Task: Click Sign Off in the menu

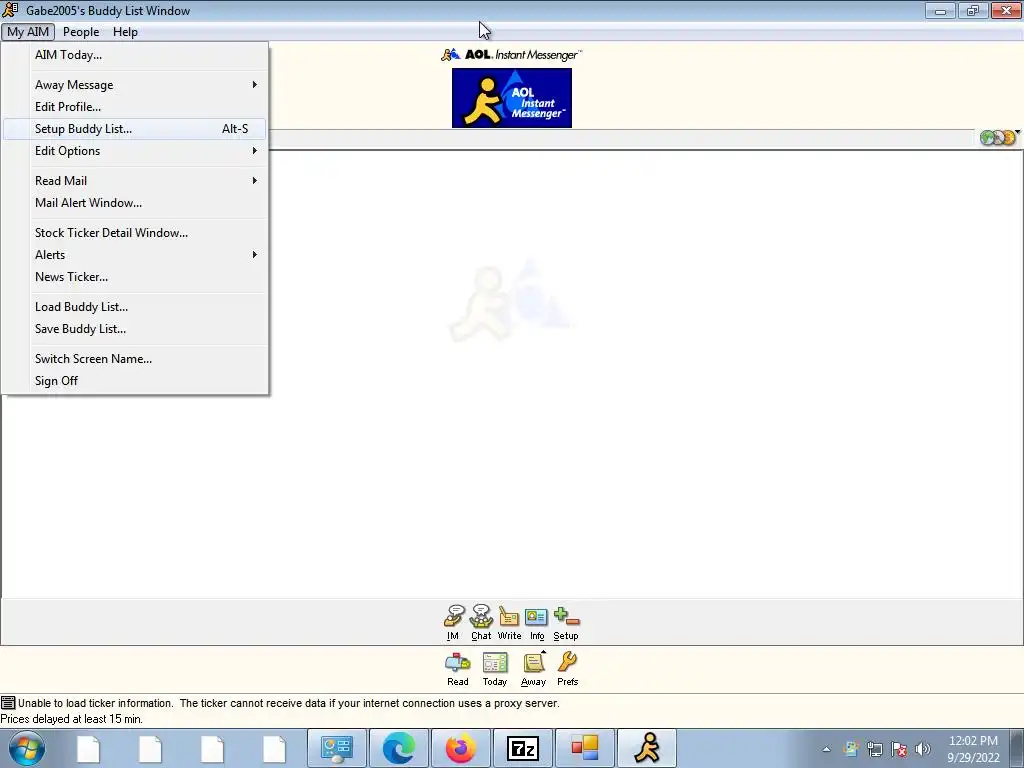Action: [135, 381]
